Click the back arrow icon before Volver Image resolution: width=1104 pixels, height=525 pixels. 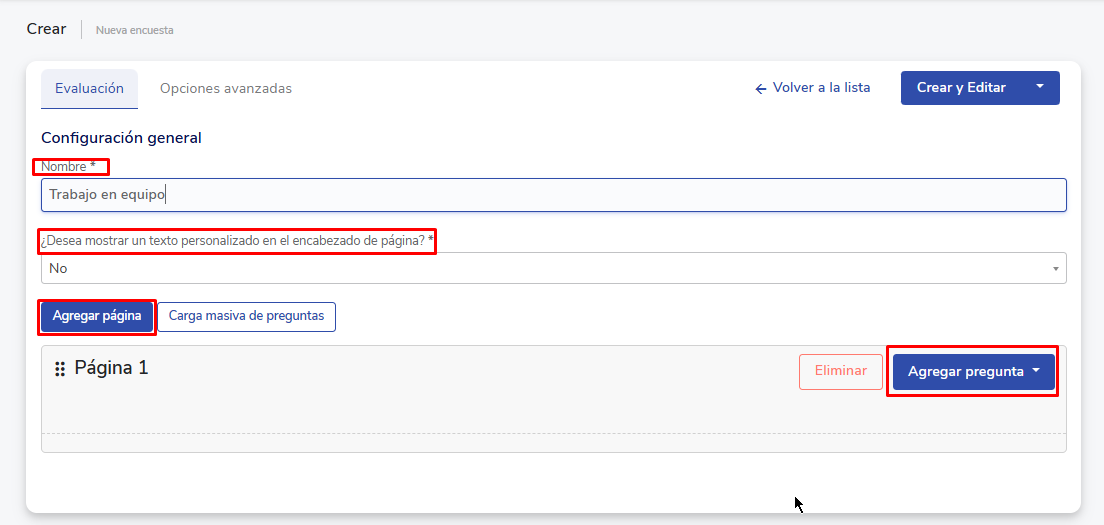pyautogui.click(x=761, y=89)
